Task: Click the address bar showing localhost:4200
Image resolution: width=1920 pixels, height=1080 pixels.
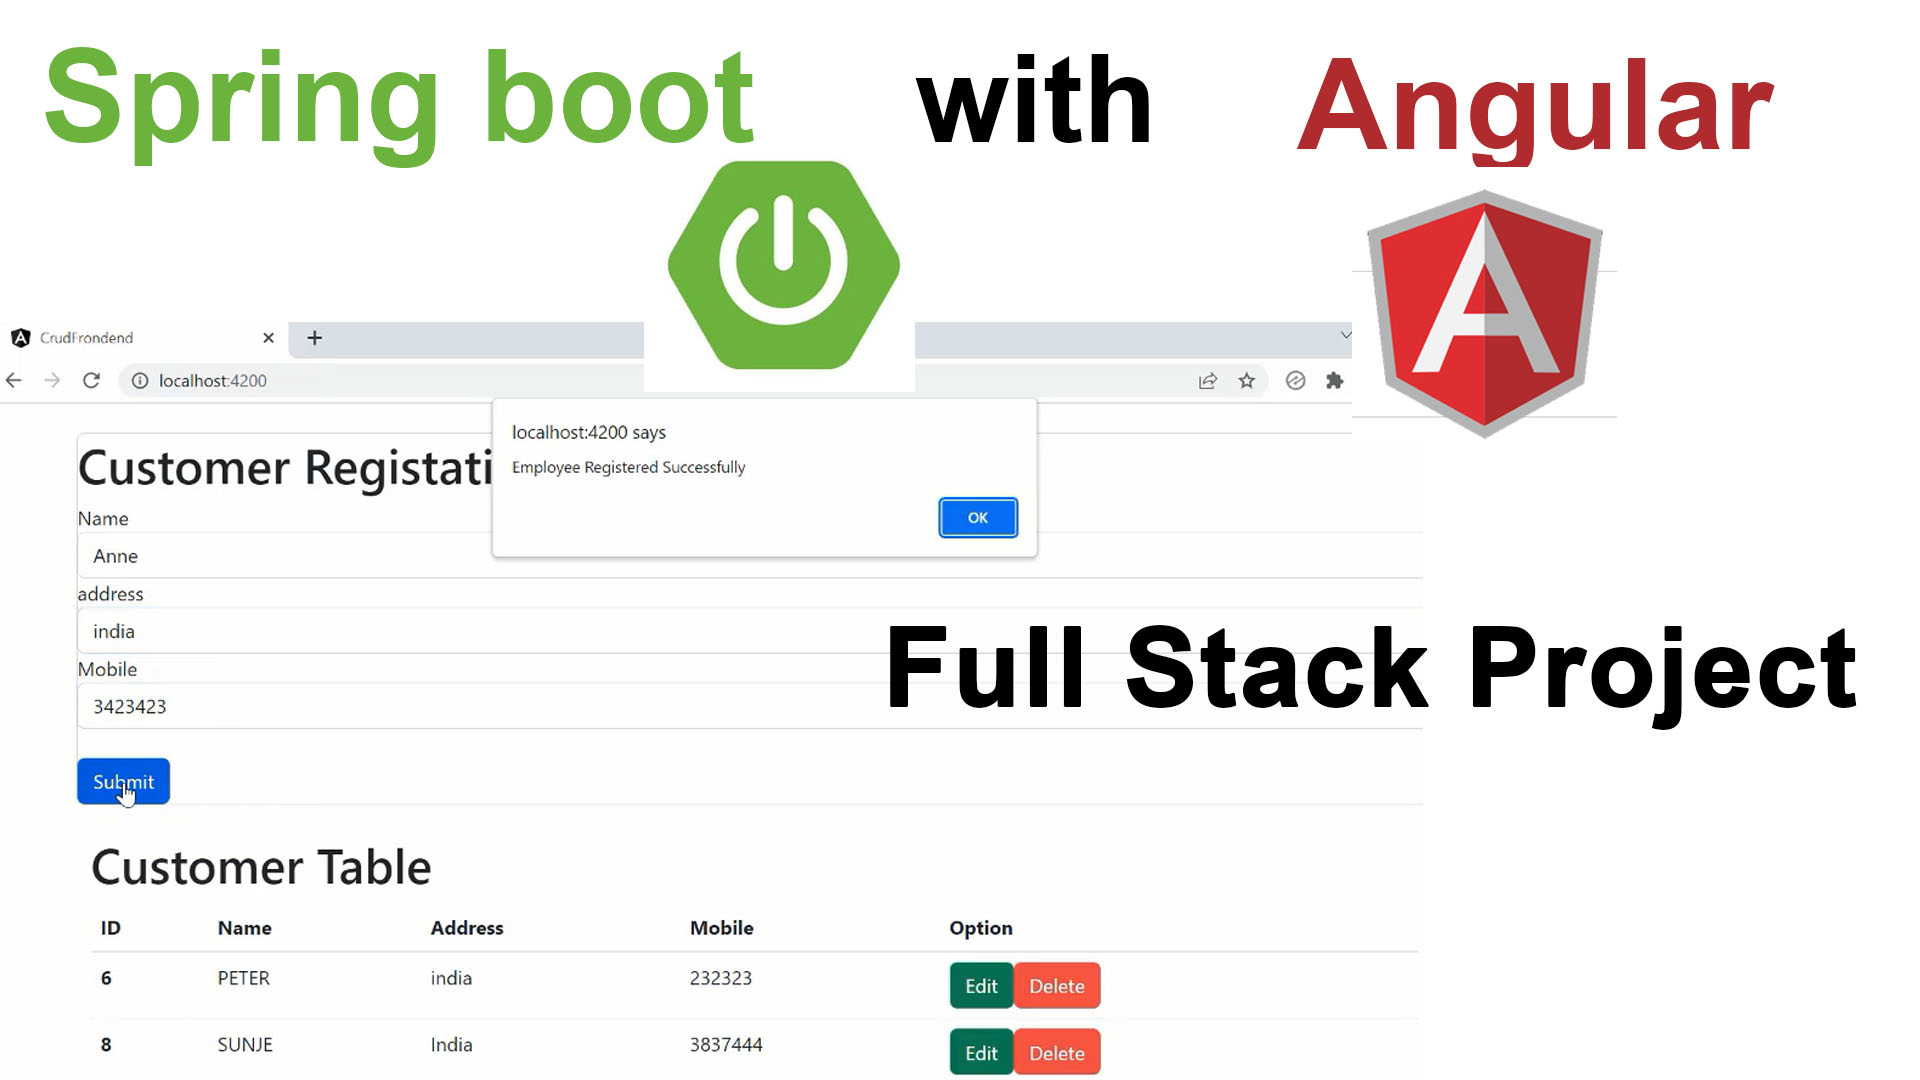Action: [212, 381]
